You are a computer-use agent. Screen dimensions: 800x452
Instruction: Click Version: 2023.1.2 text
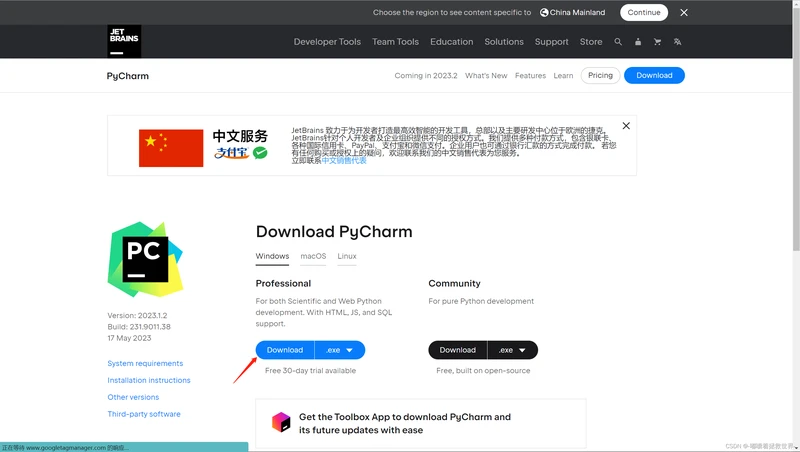(137, 315)
